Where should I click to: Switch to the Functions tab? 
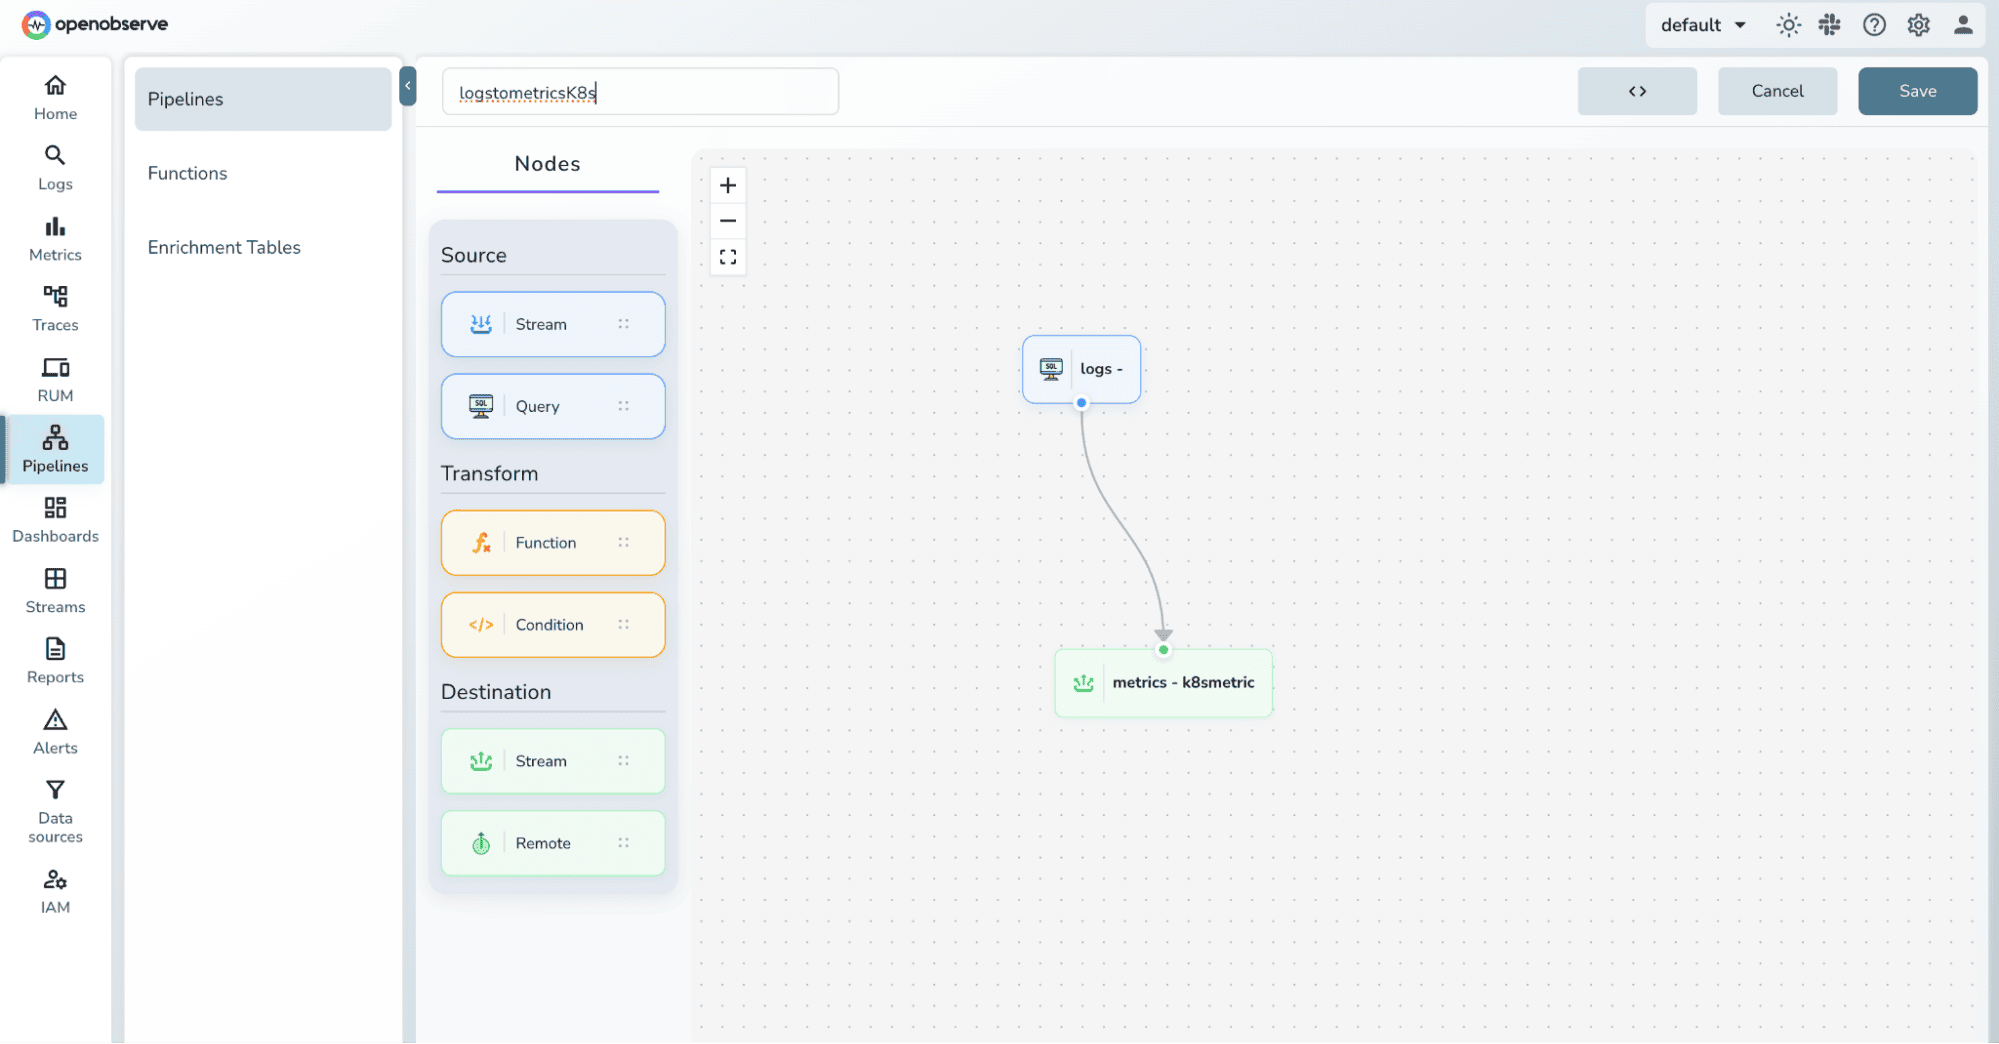click(x=187, y=172)
